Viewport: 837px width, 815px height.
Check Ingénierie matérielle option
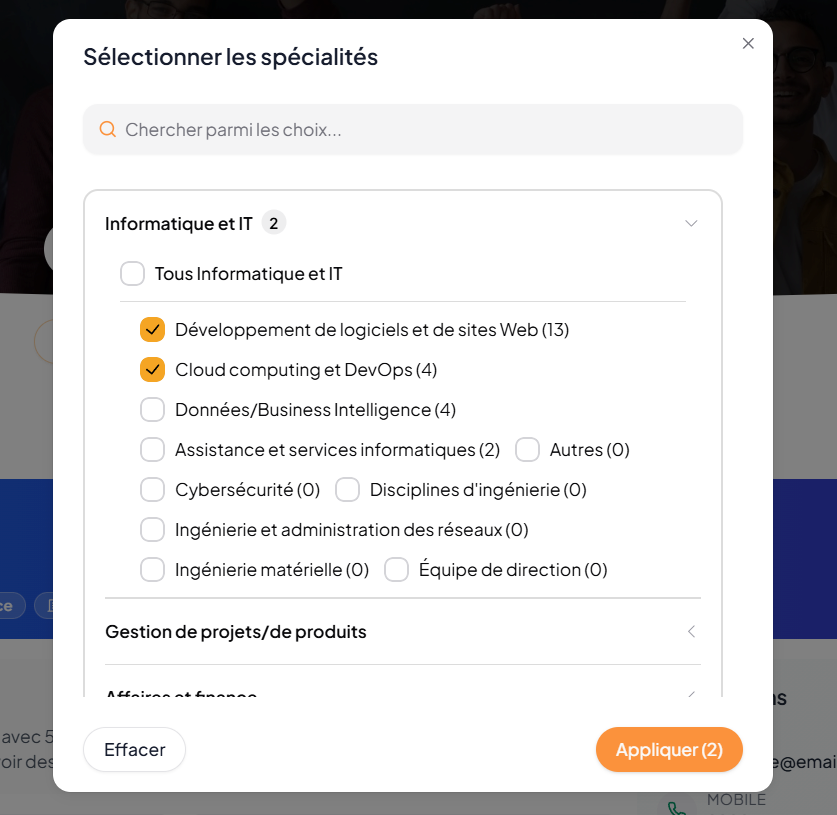coord(152,570)
